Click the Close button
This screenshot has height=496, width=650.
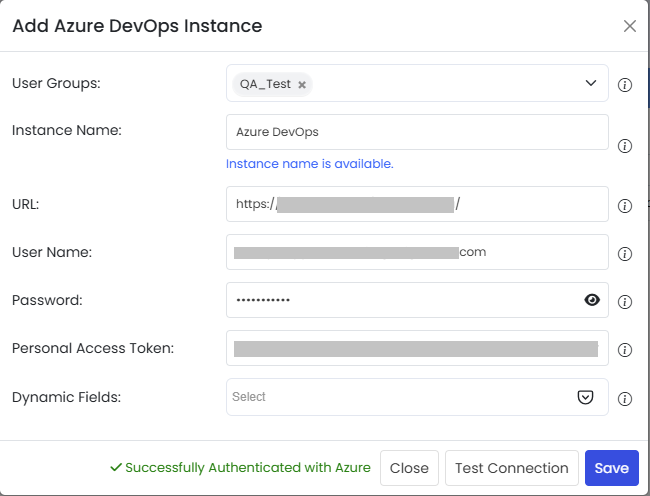point(409,468)
